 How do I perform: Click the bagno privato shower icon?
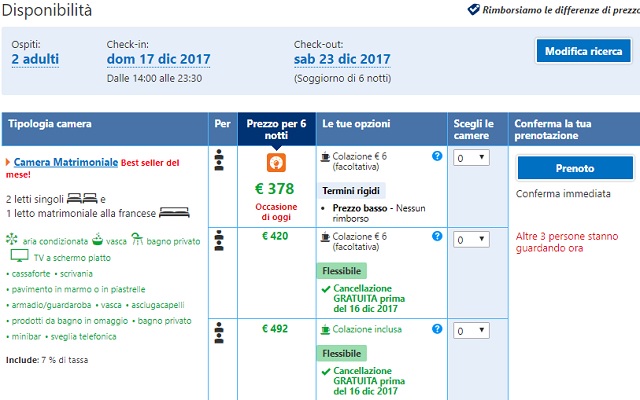pyautogui.click(x=137, y=240)
